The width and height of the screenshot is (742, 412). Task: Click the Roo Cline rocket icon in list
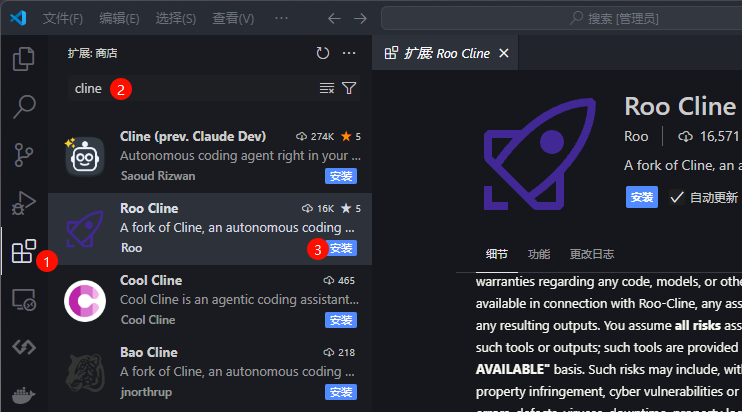coord(85,229)
